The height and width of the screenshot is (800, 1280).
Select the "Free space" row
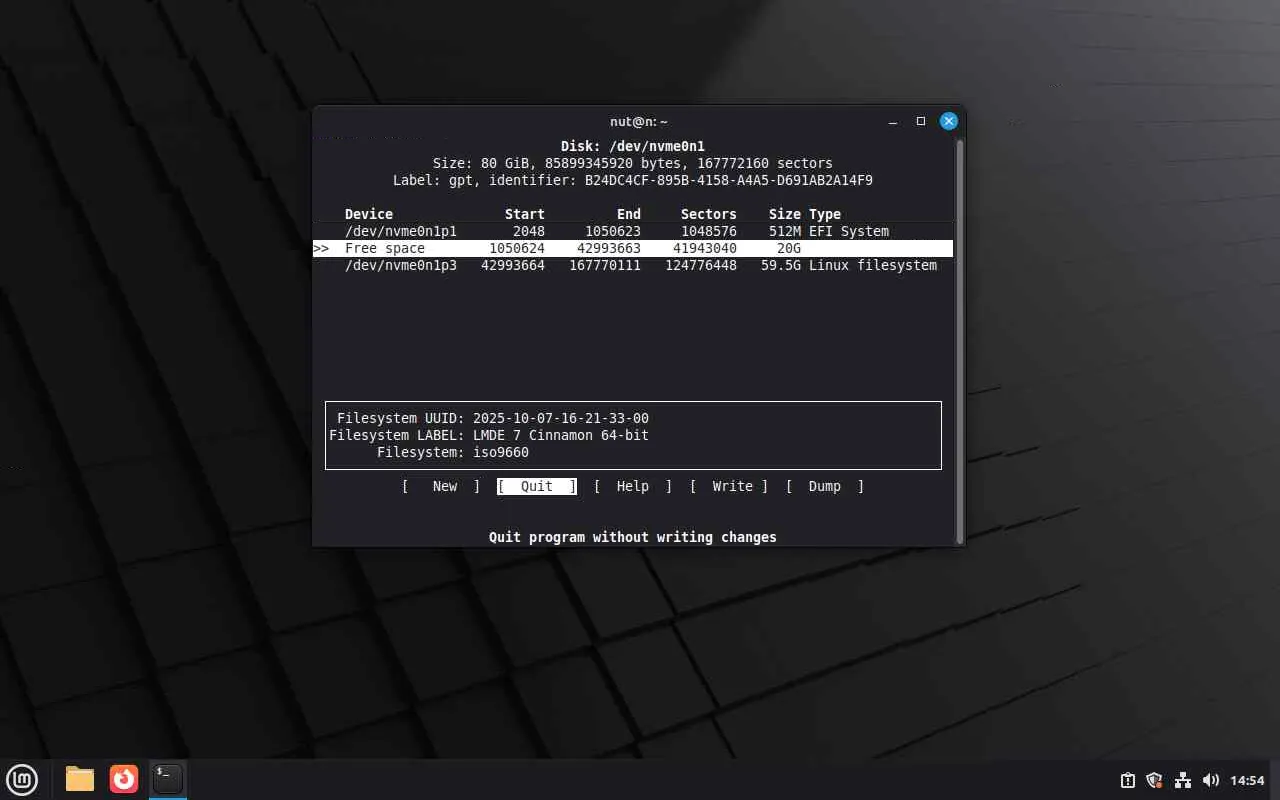click(x=633, y=248)
